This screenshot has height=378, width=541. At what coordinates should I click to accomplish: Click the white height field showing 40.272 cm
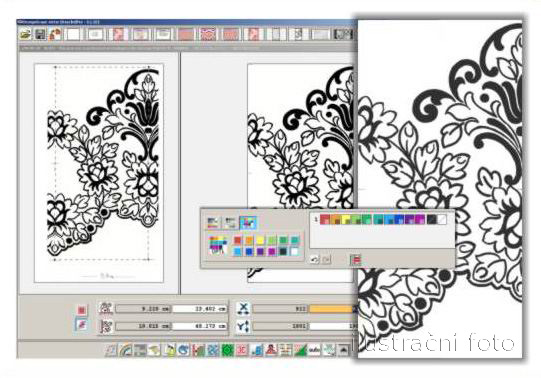200,326
